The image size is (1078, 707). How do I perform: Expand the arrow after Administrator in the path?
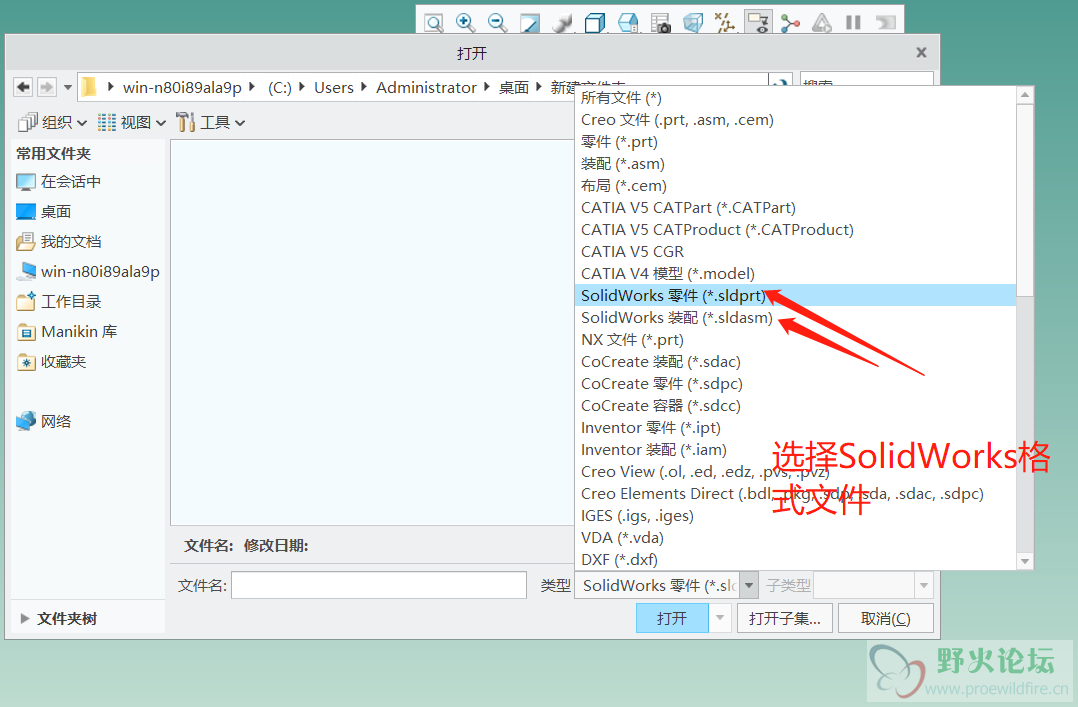point(487,87)
